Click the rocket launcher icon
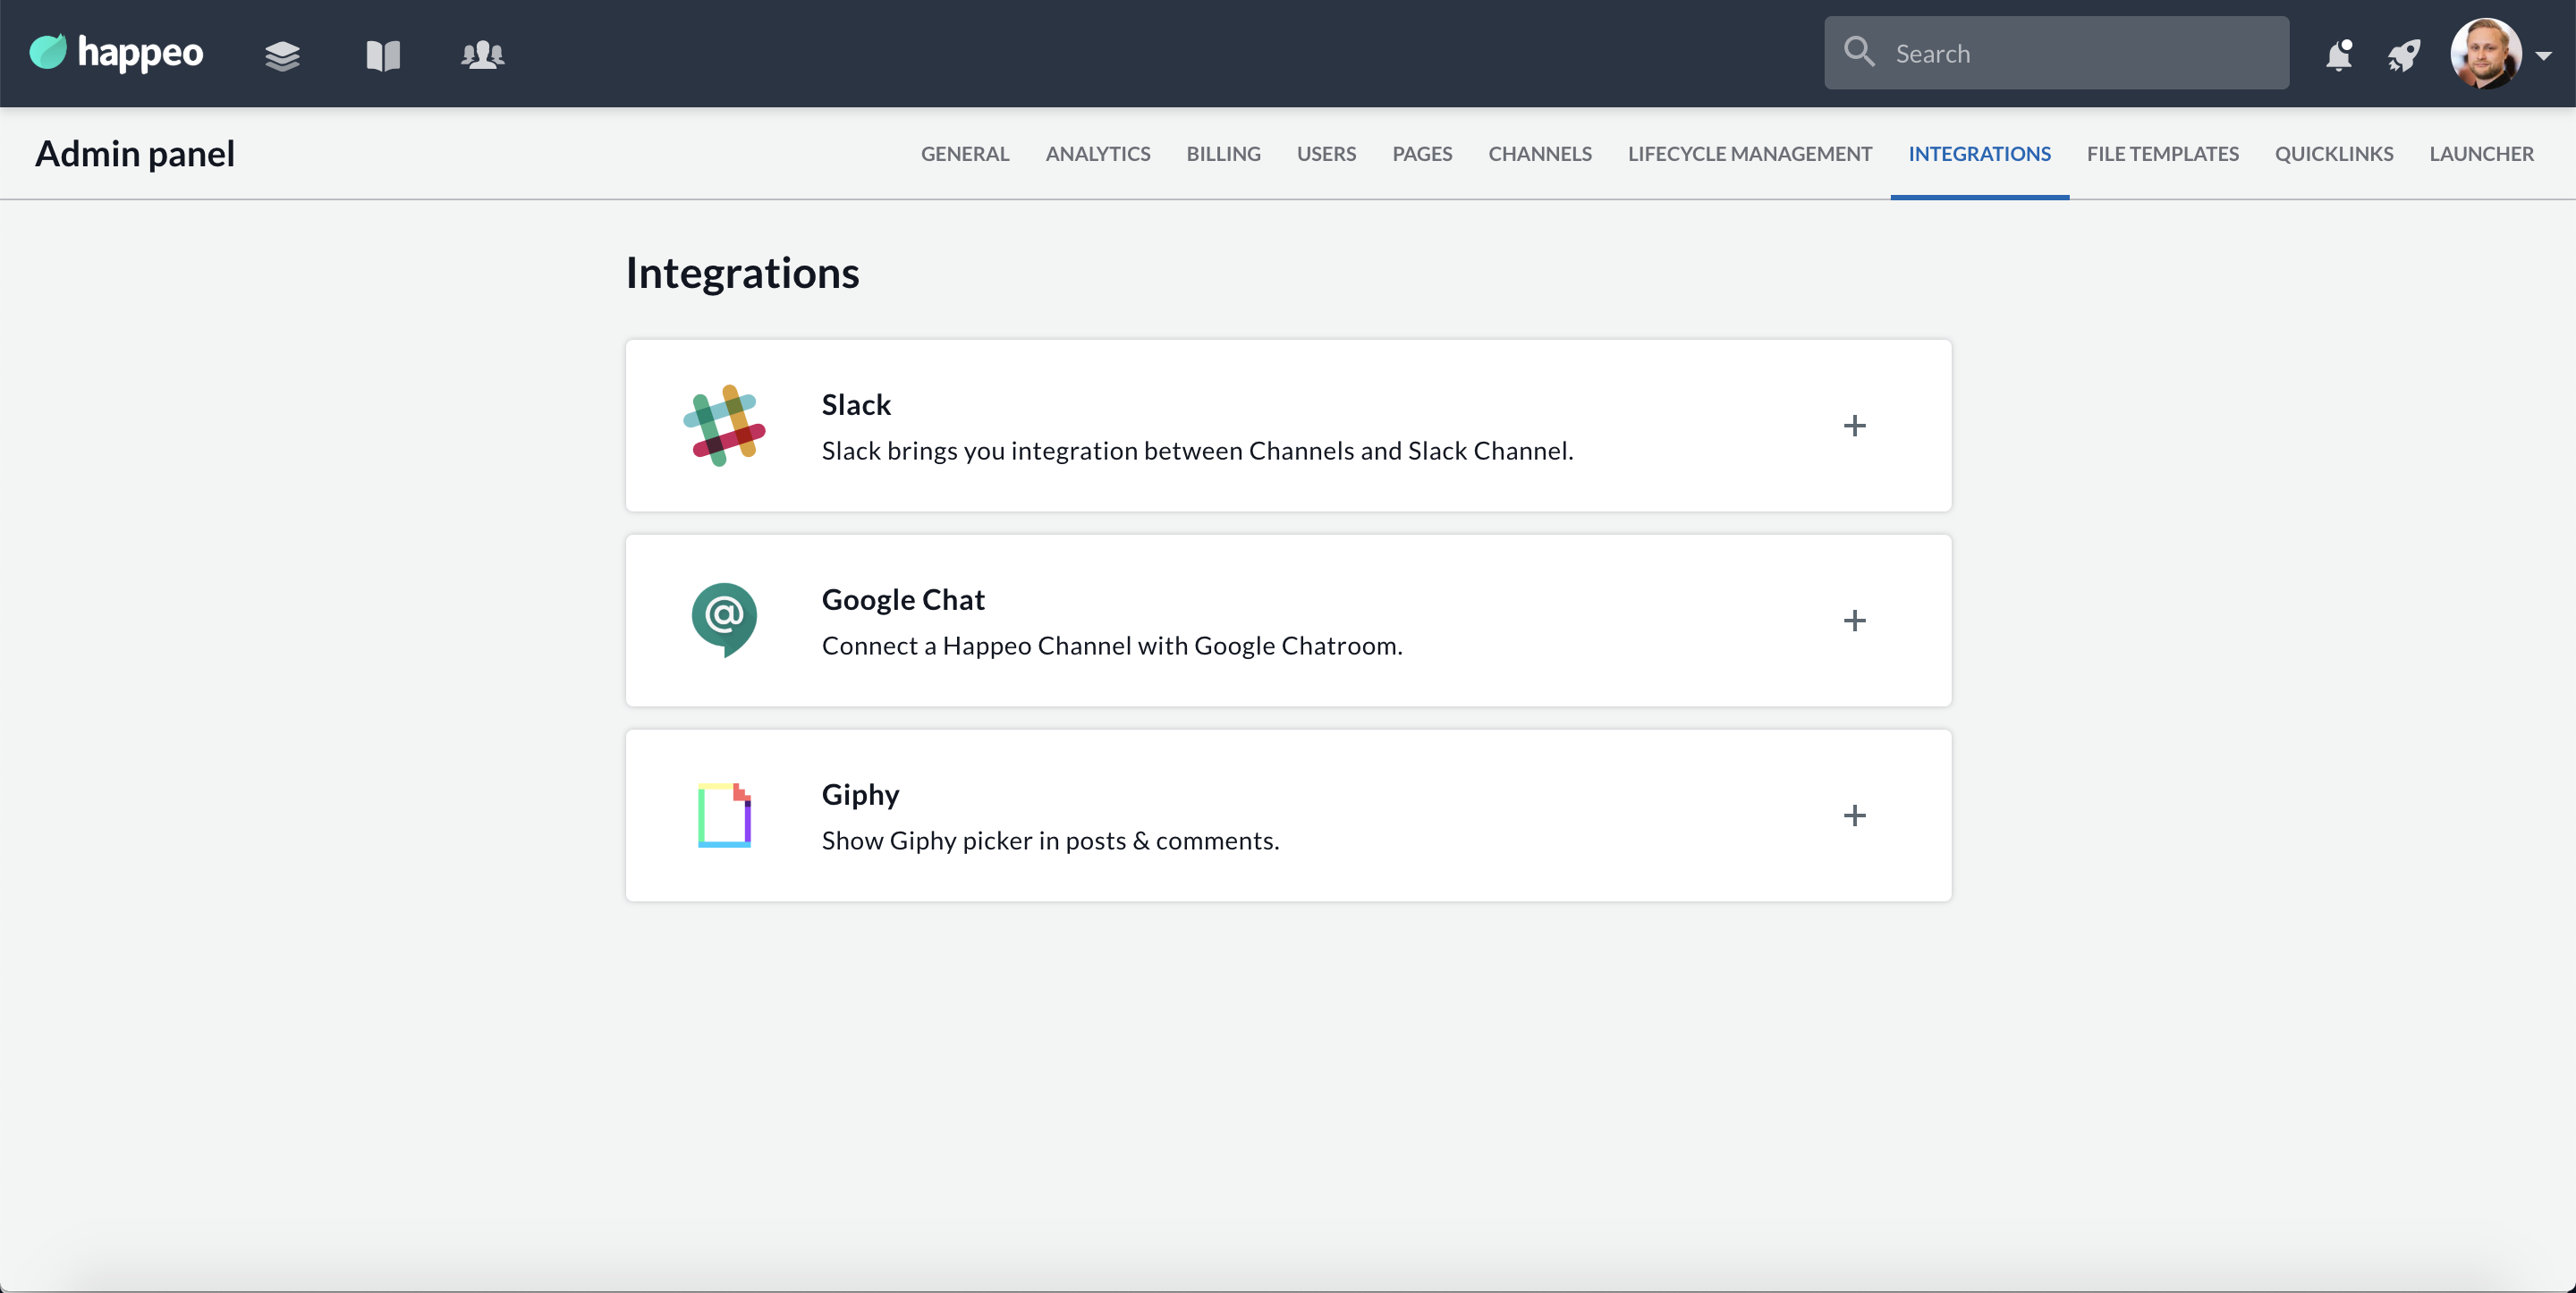The image size is (2576, 1293). [2404, 55]
